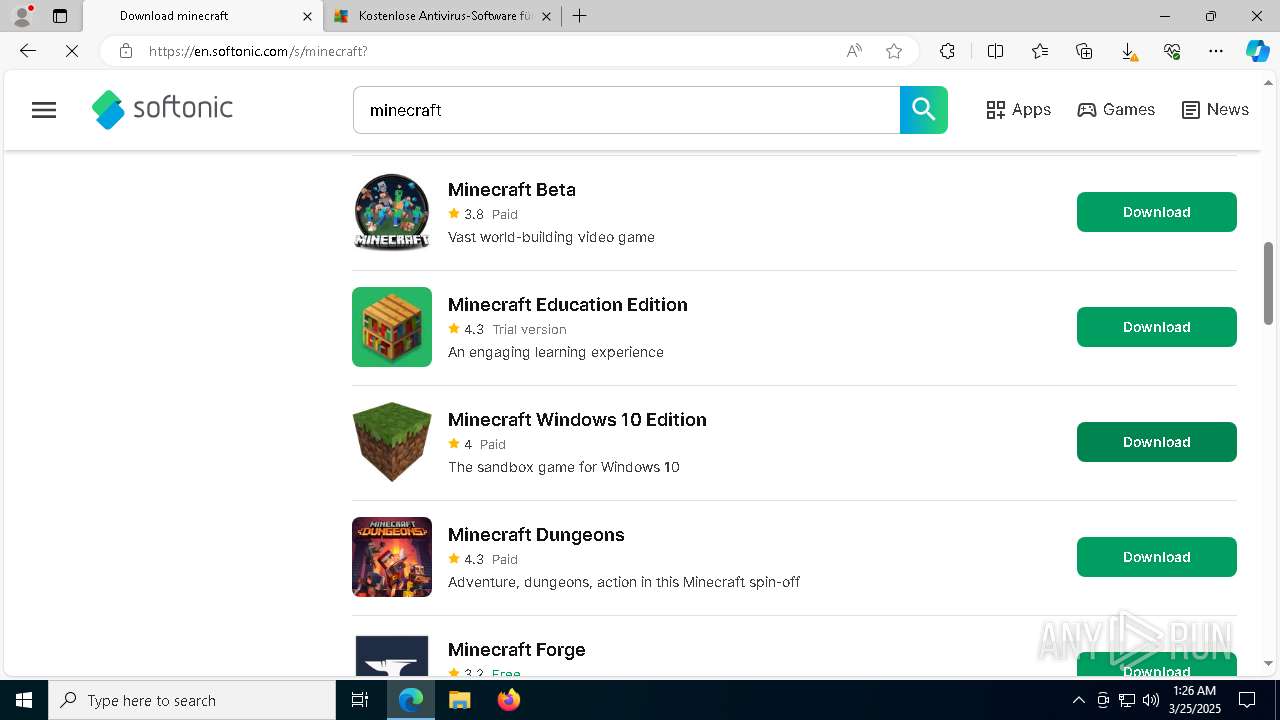Viewport: 1280px width, 720px height.
Task: Open Edge Settings and more menu
Action: (x=1216, y=51)
